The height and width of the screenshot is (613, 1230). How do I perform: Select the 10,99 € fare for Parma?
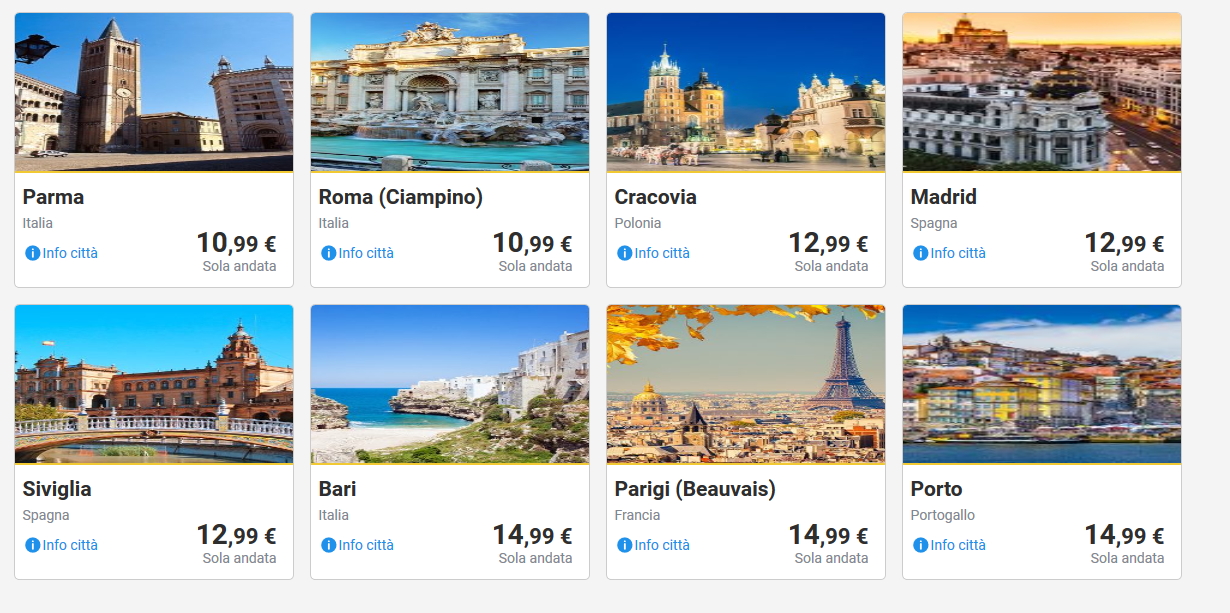236,243
